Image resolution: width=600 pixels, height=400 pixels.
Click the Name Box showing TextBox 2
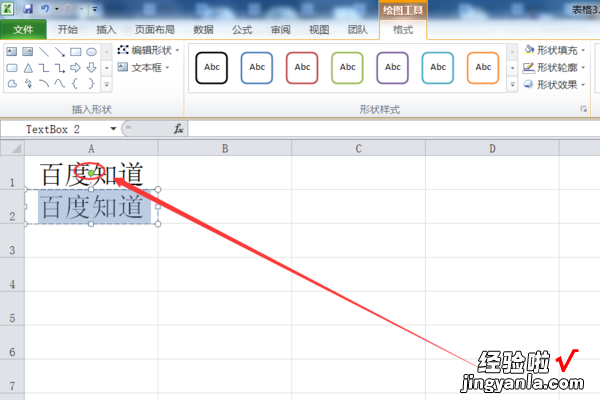point(55,129)
